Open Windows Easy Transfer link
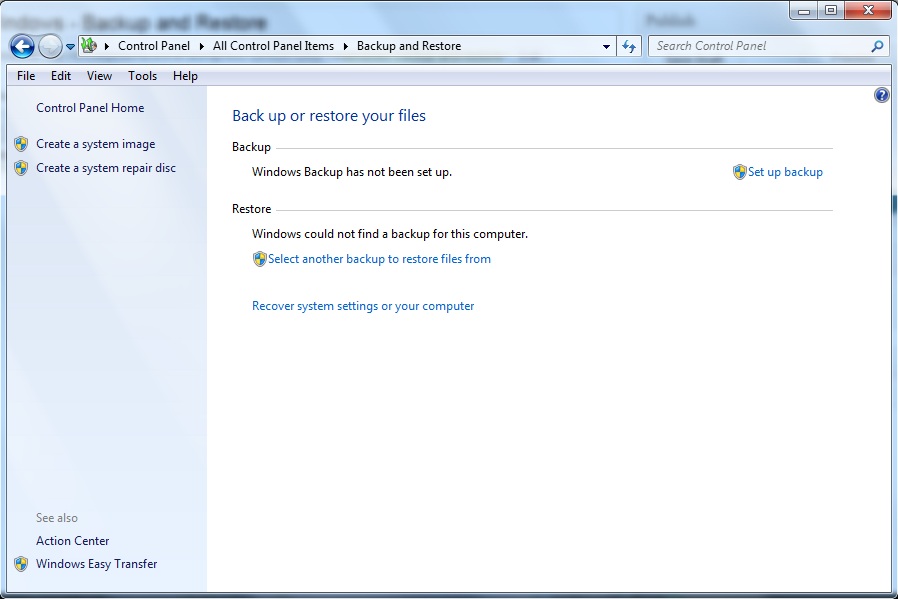Viewport: 898px width, 599px height. coord(96,563)
